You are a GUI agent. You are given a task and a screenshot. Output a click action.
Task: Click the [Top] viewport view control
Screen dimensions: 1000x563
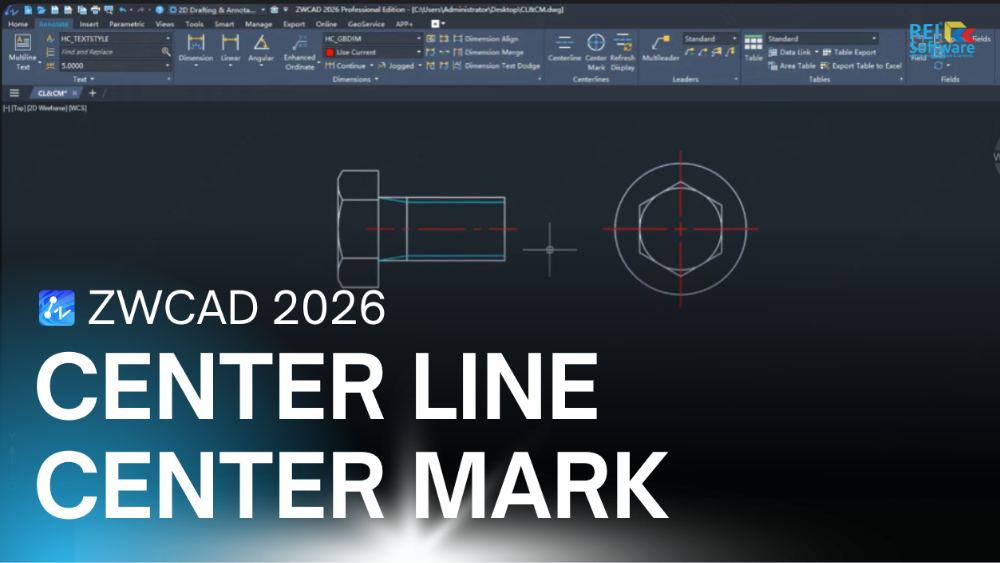click(x=18, y=108)
